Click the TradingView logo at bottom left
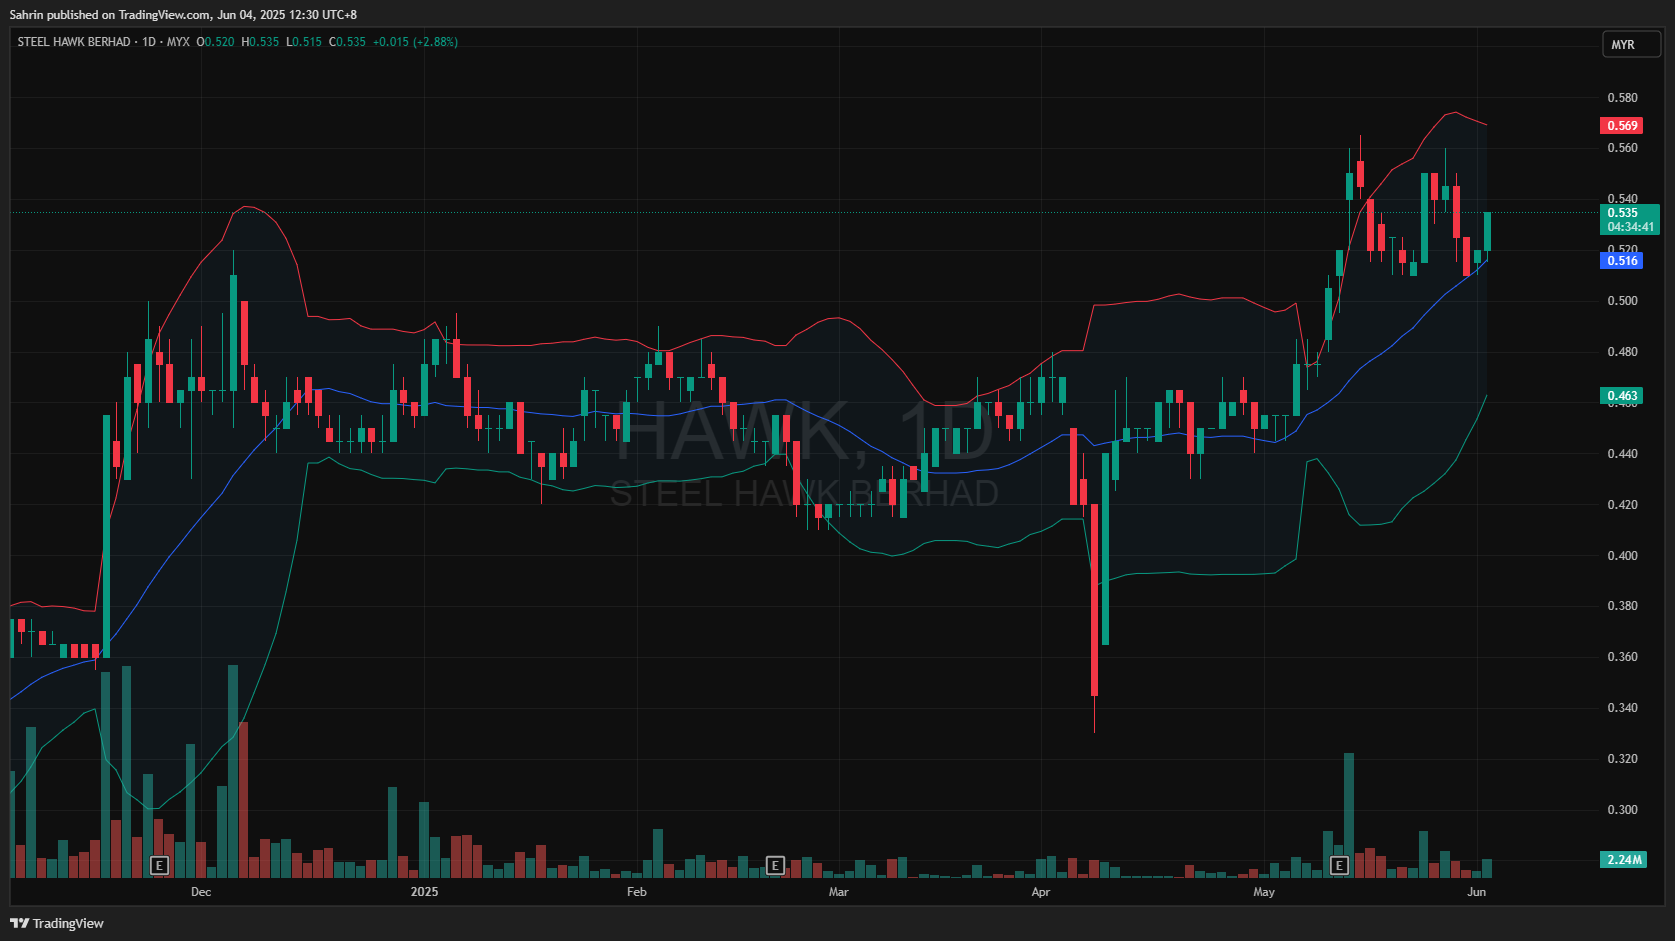The width and height of the screenshot is (1675, 941). (x=57, y=923)
